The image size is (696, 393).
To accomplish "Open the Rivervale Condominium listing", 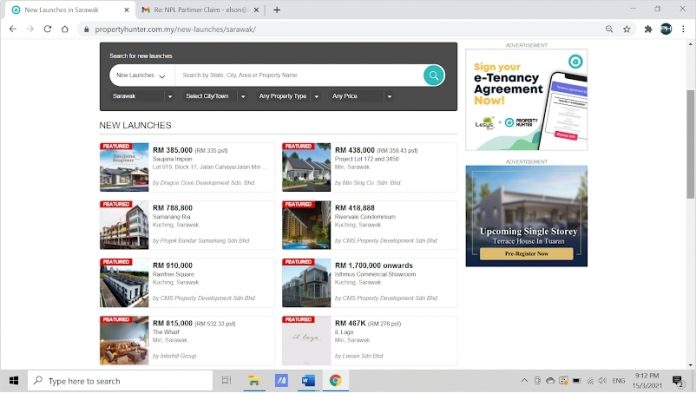I will [365, 217].
